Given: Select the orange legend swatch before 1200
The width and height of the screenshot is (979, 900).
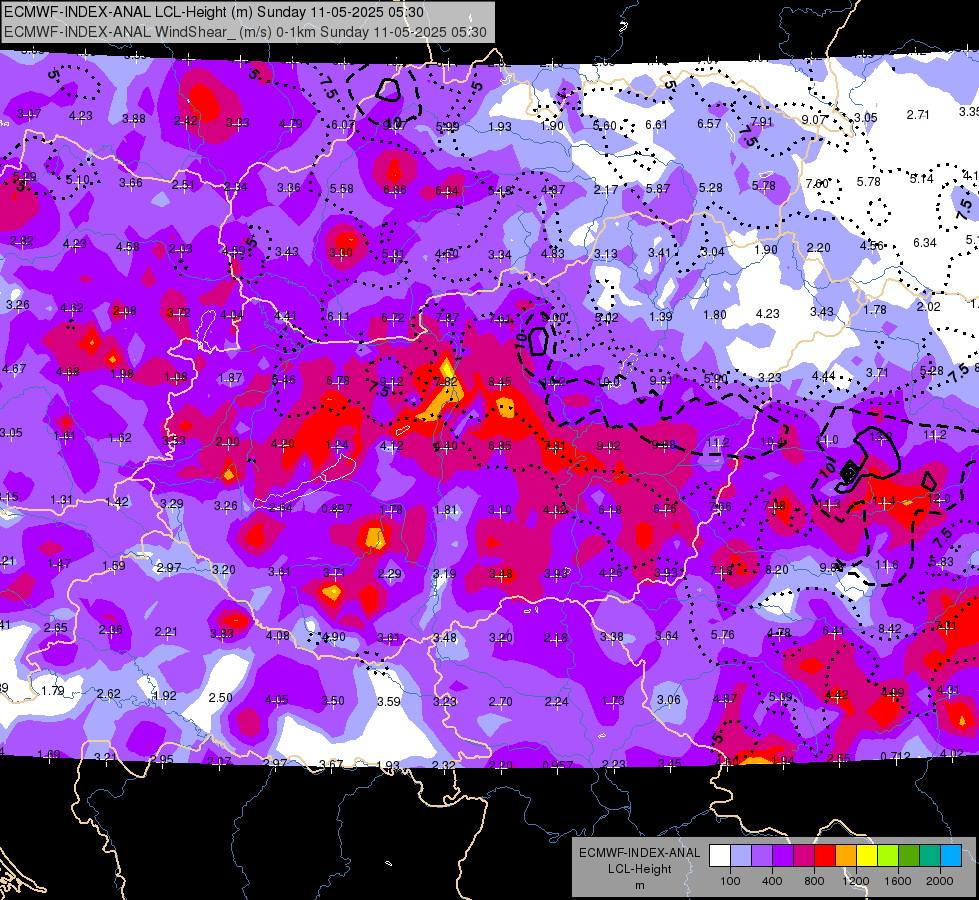Looking at the screenshot, I should 846,856.
